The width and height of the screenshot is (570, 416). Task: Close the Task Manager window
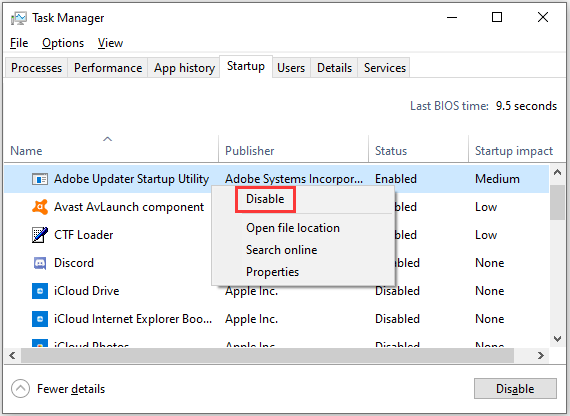pyautogui.click(x=543, y=17)
